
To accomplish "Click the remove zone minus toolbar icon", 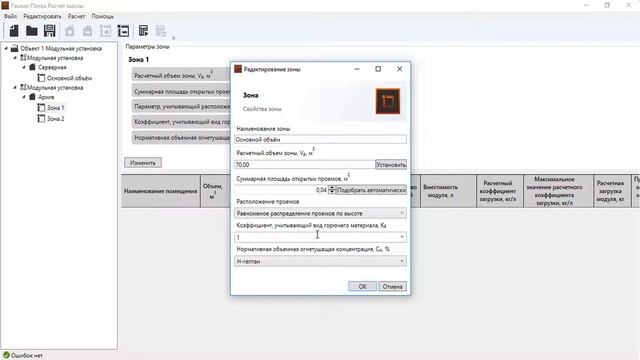I will point(123,31).
